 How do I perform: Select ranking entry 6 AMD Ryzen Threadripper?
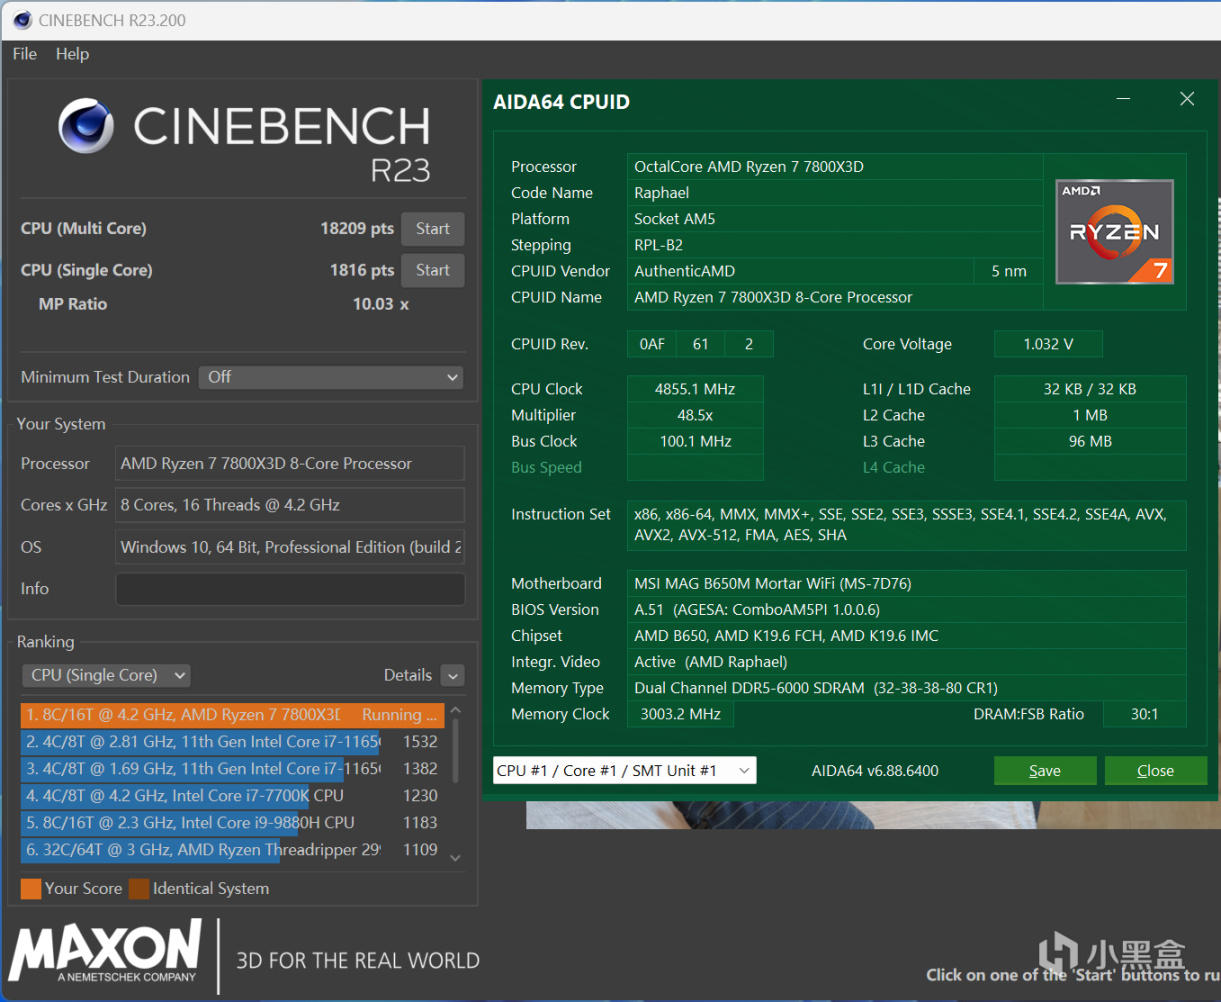click(232, 850)
